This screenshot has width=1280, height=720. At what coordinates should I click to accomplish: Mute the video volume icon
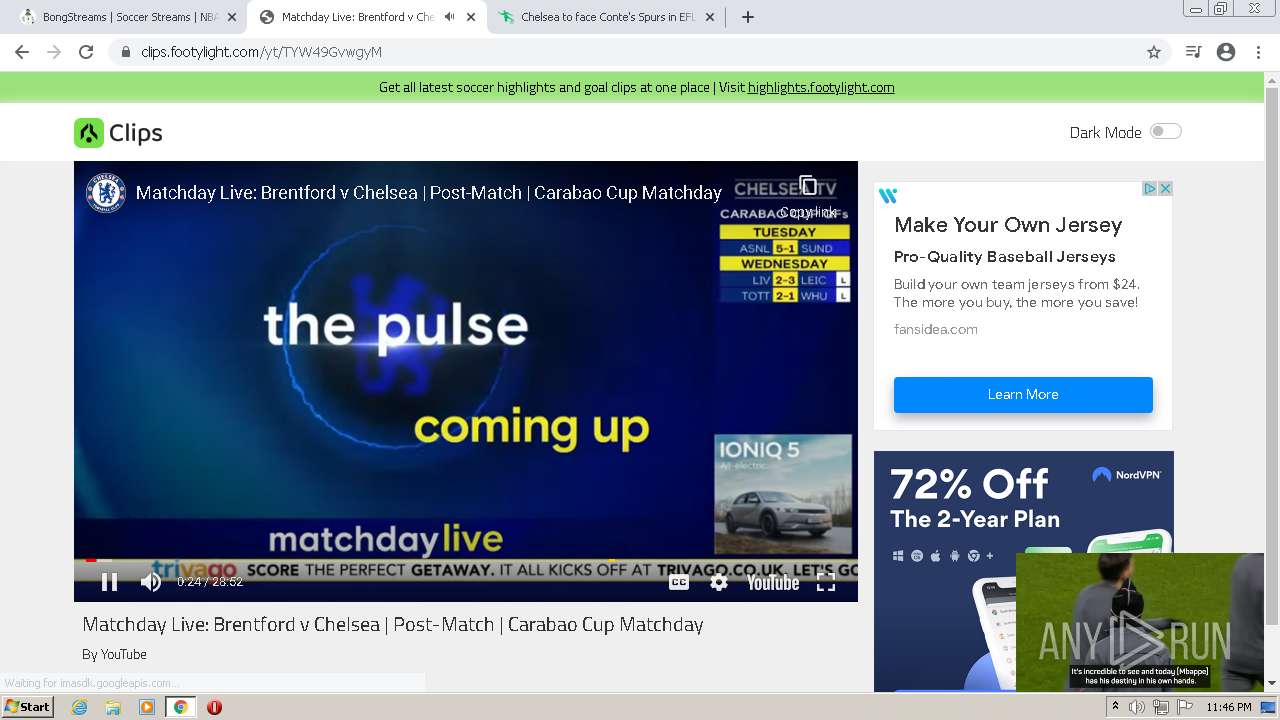click(x=151, y=582)
